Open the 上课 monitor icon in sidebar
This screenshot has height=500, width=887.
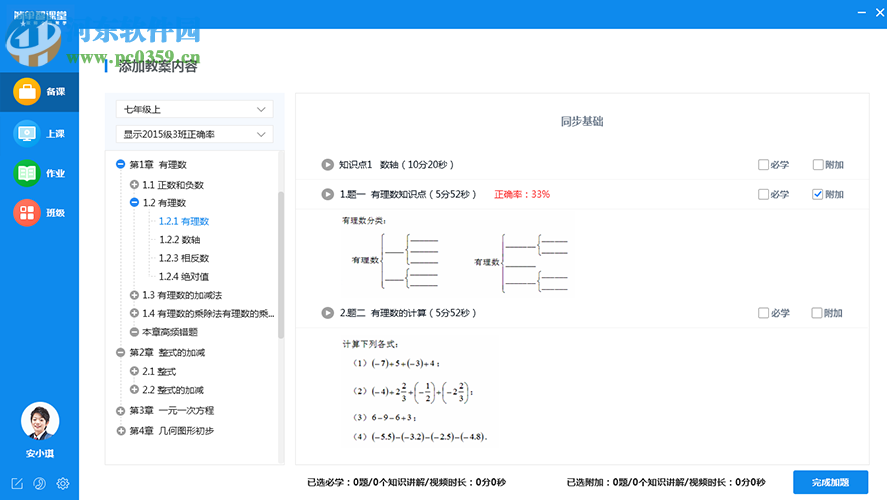[x=27, y=133]
